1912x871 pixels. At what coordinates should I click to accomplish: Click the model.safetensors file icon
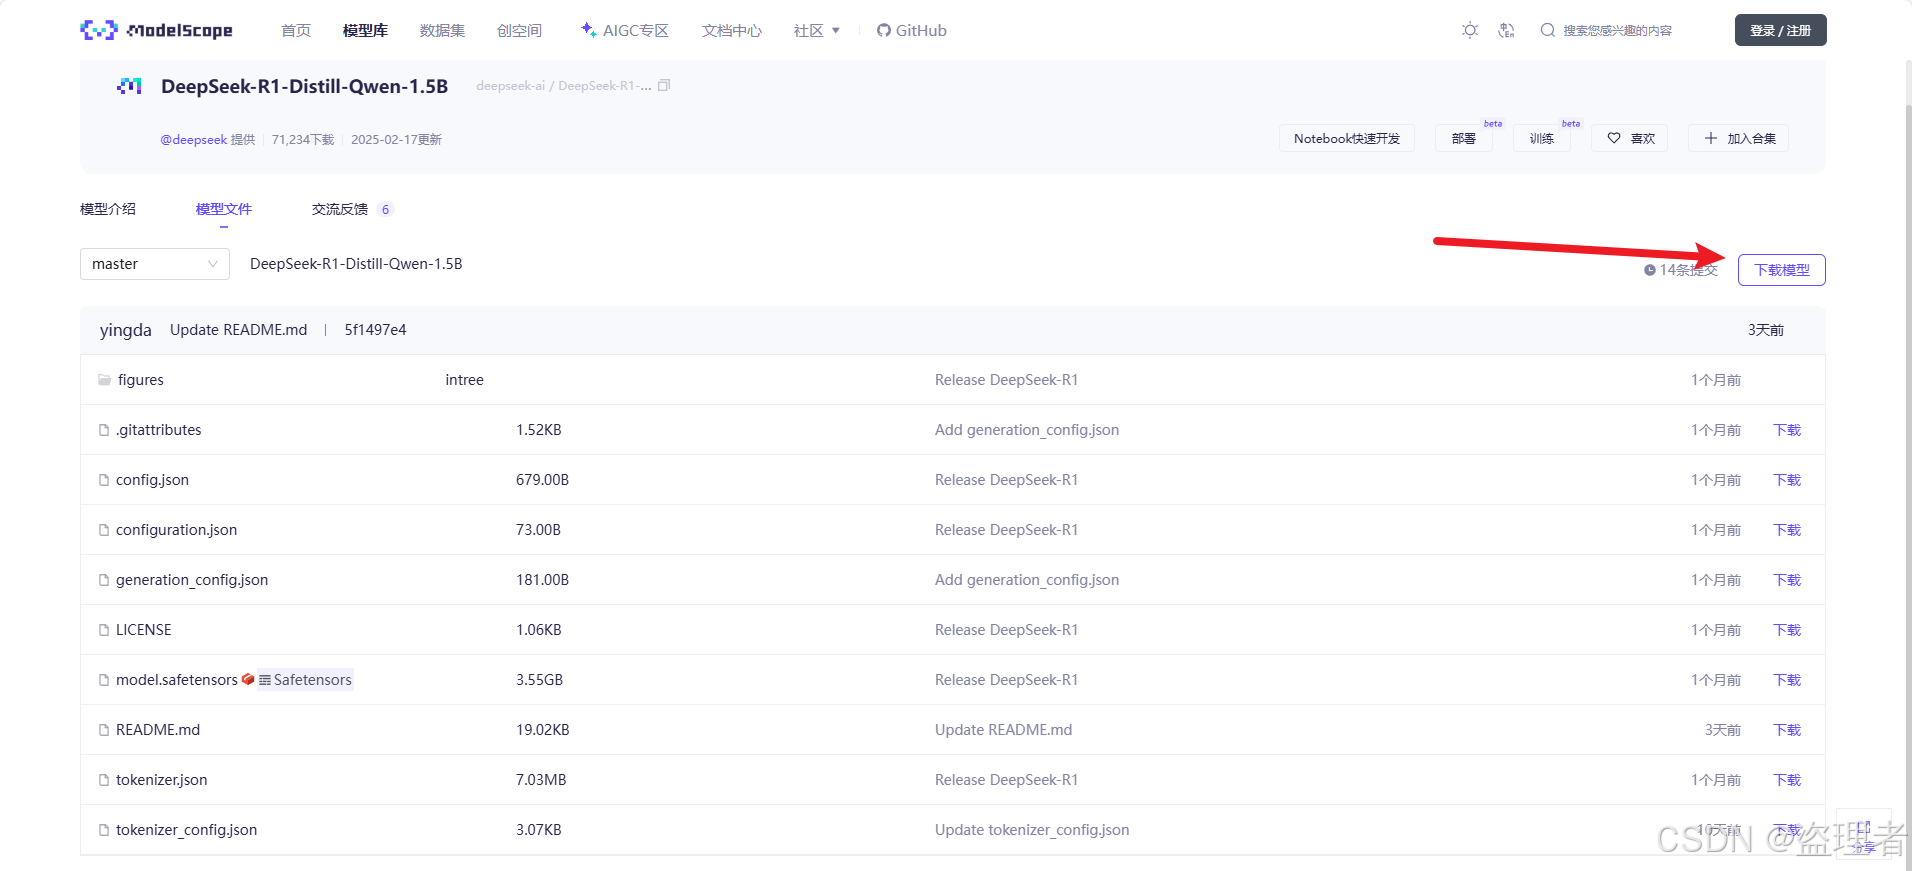point(104,680)
